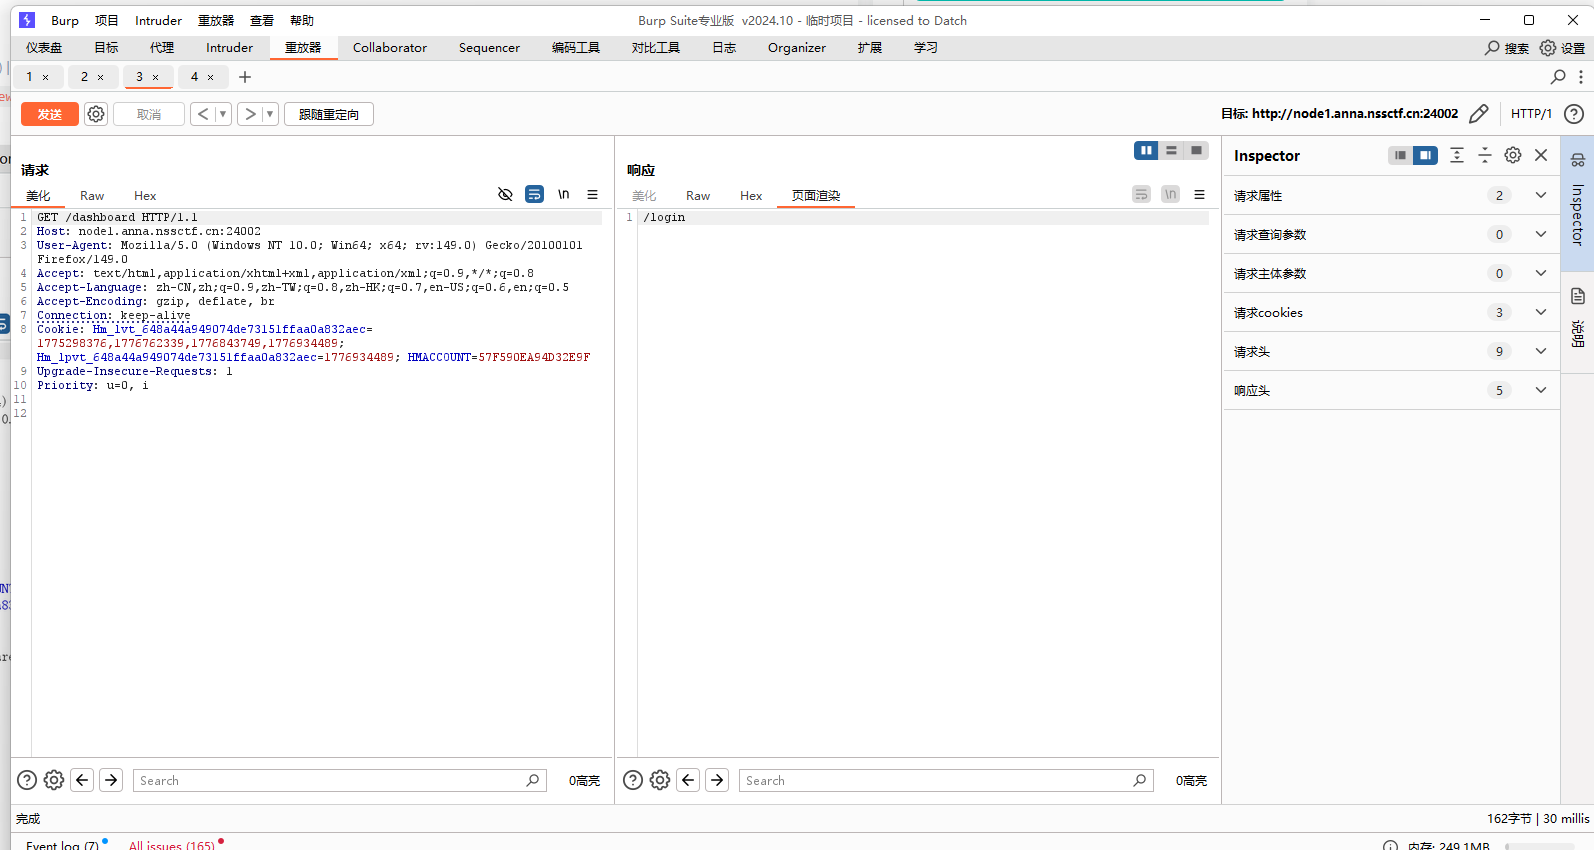Open the request panel hamburger menu

tap(592, 195)
